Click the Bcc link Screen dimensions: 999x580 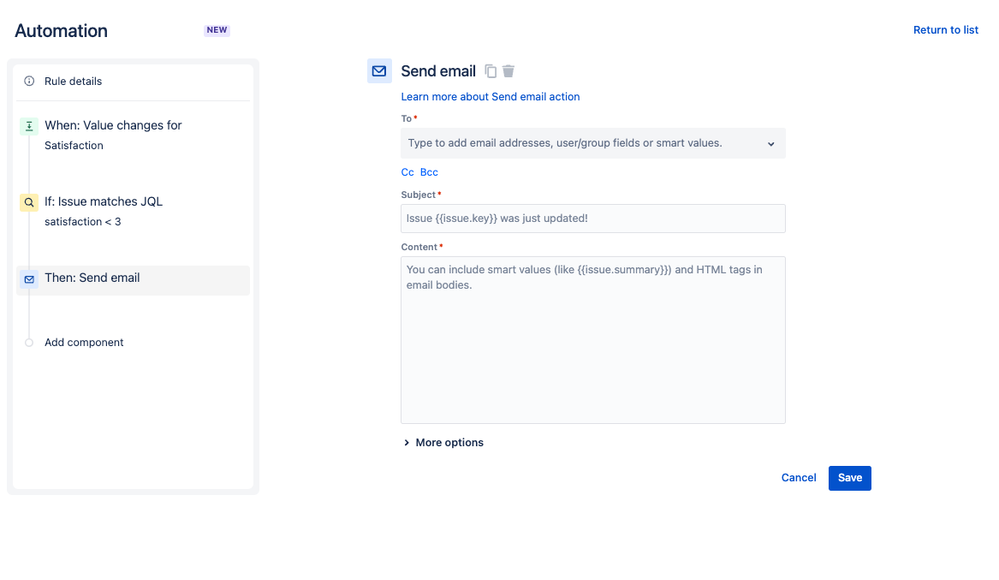tap(429, 172)
